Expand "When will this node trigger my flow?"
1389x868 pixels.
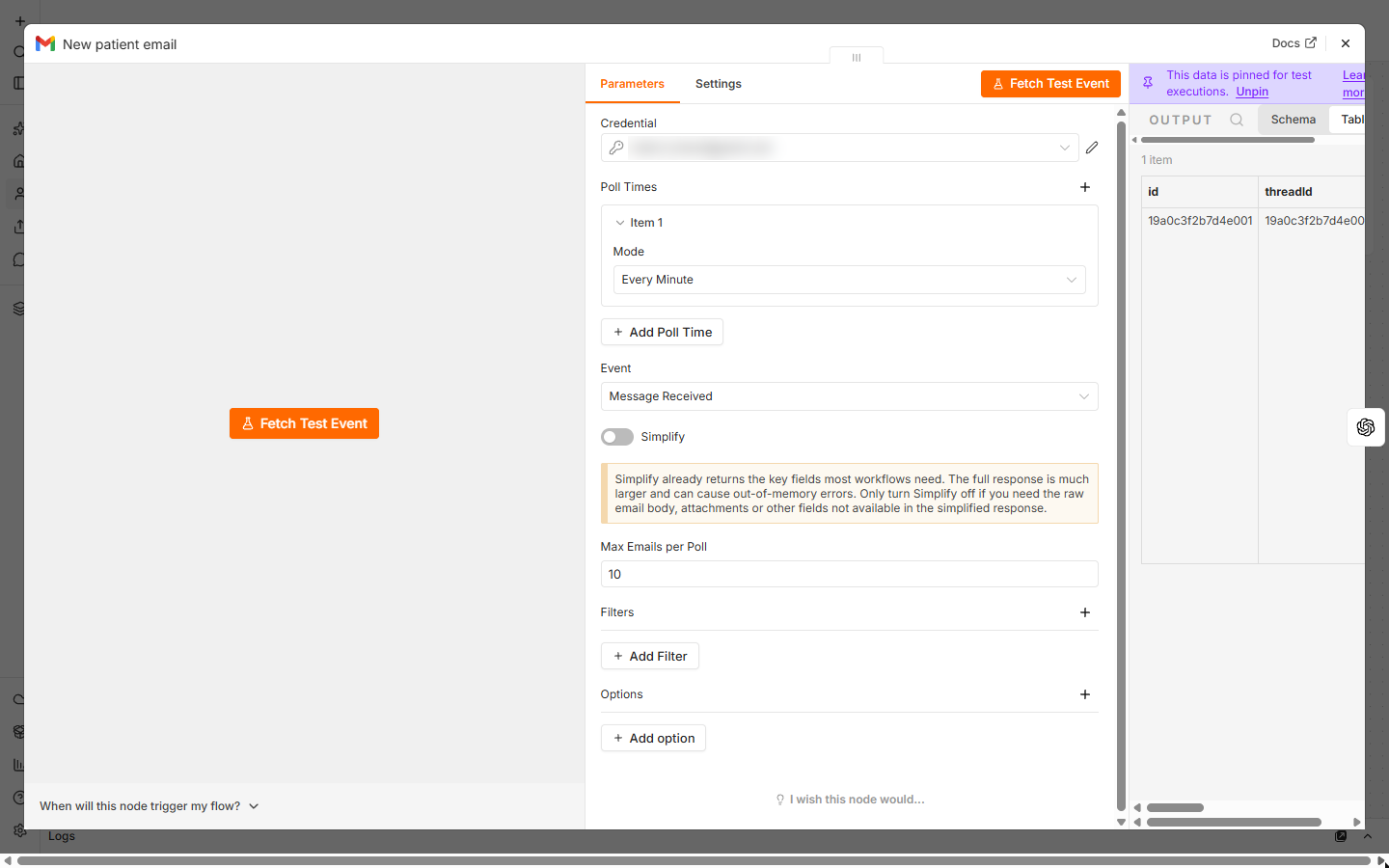coord(150,806)
